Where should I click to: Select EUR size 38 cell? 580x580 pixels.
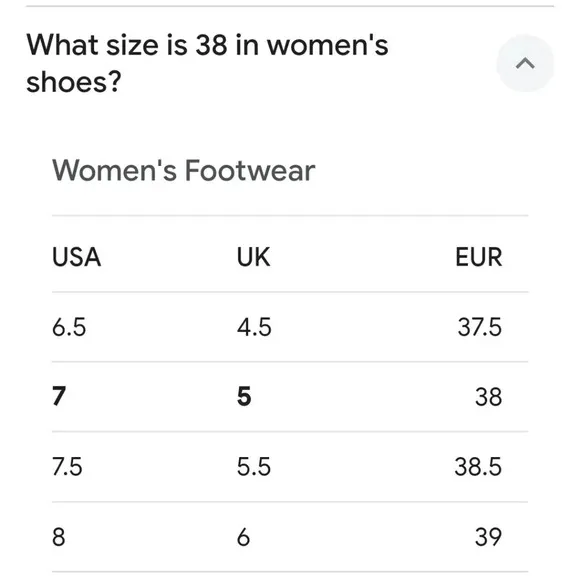point(489,397)
